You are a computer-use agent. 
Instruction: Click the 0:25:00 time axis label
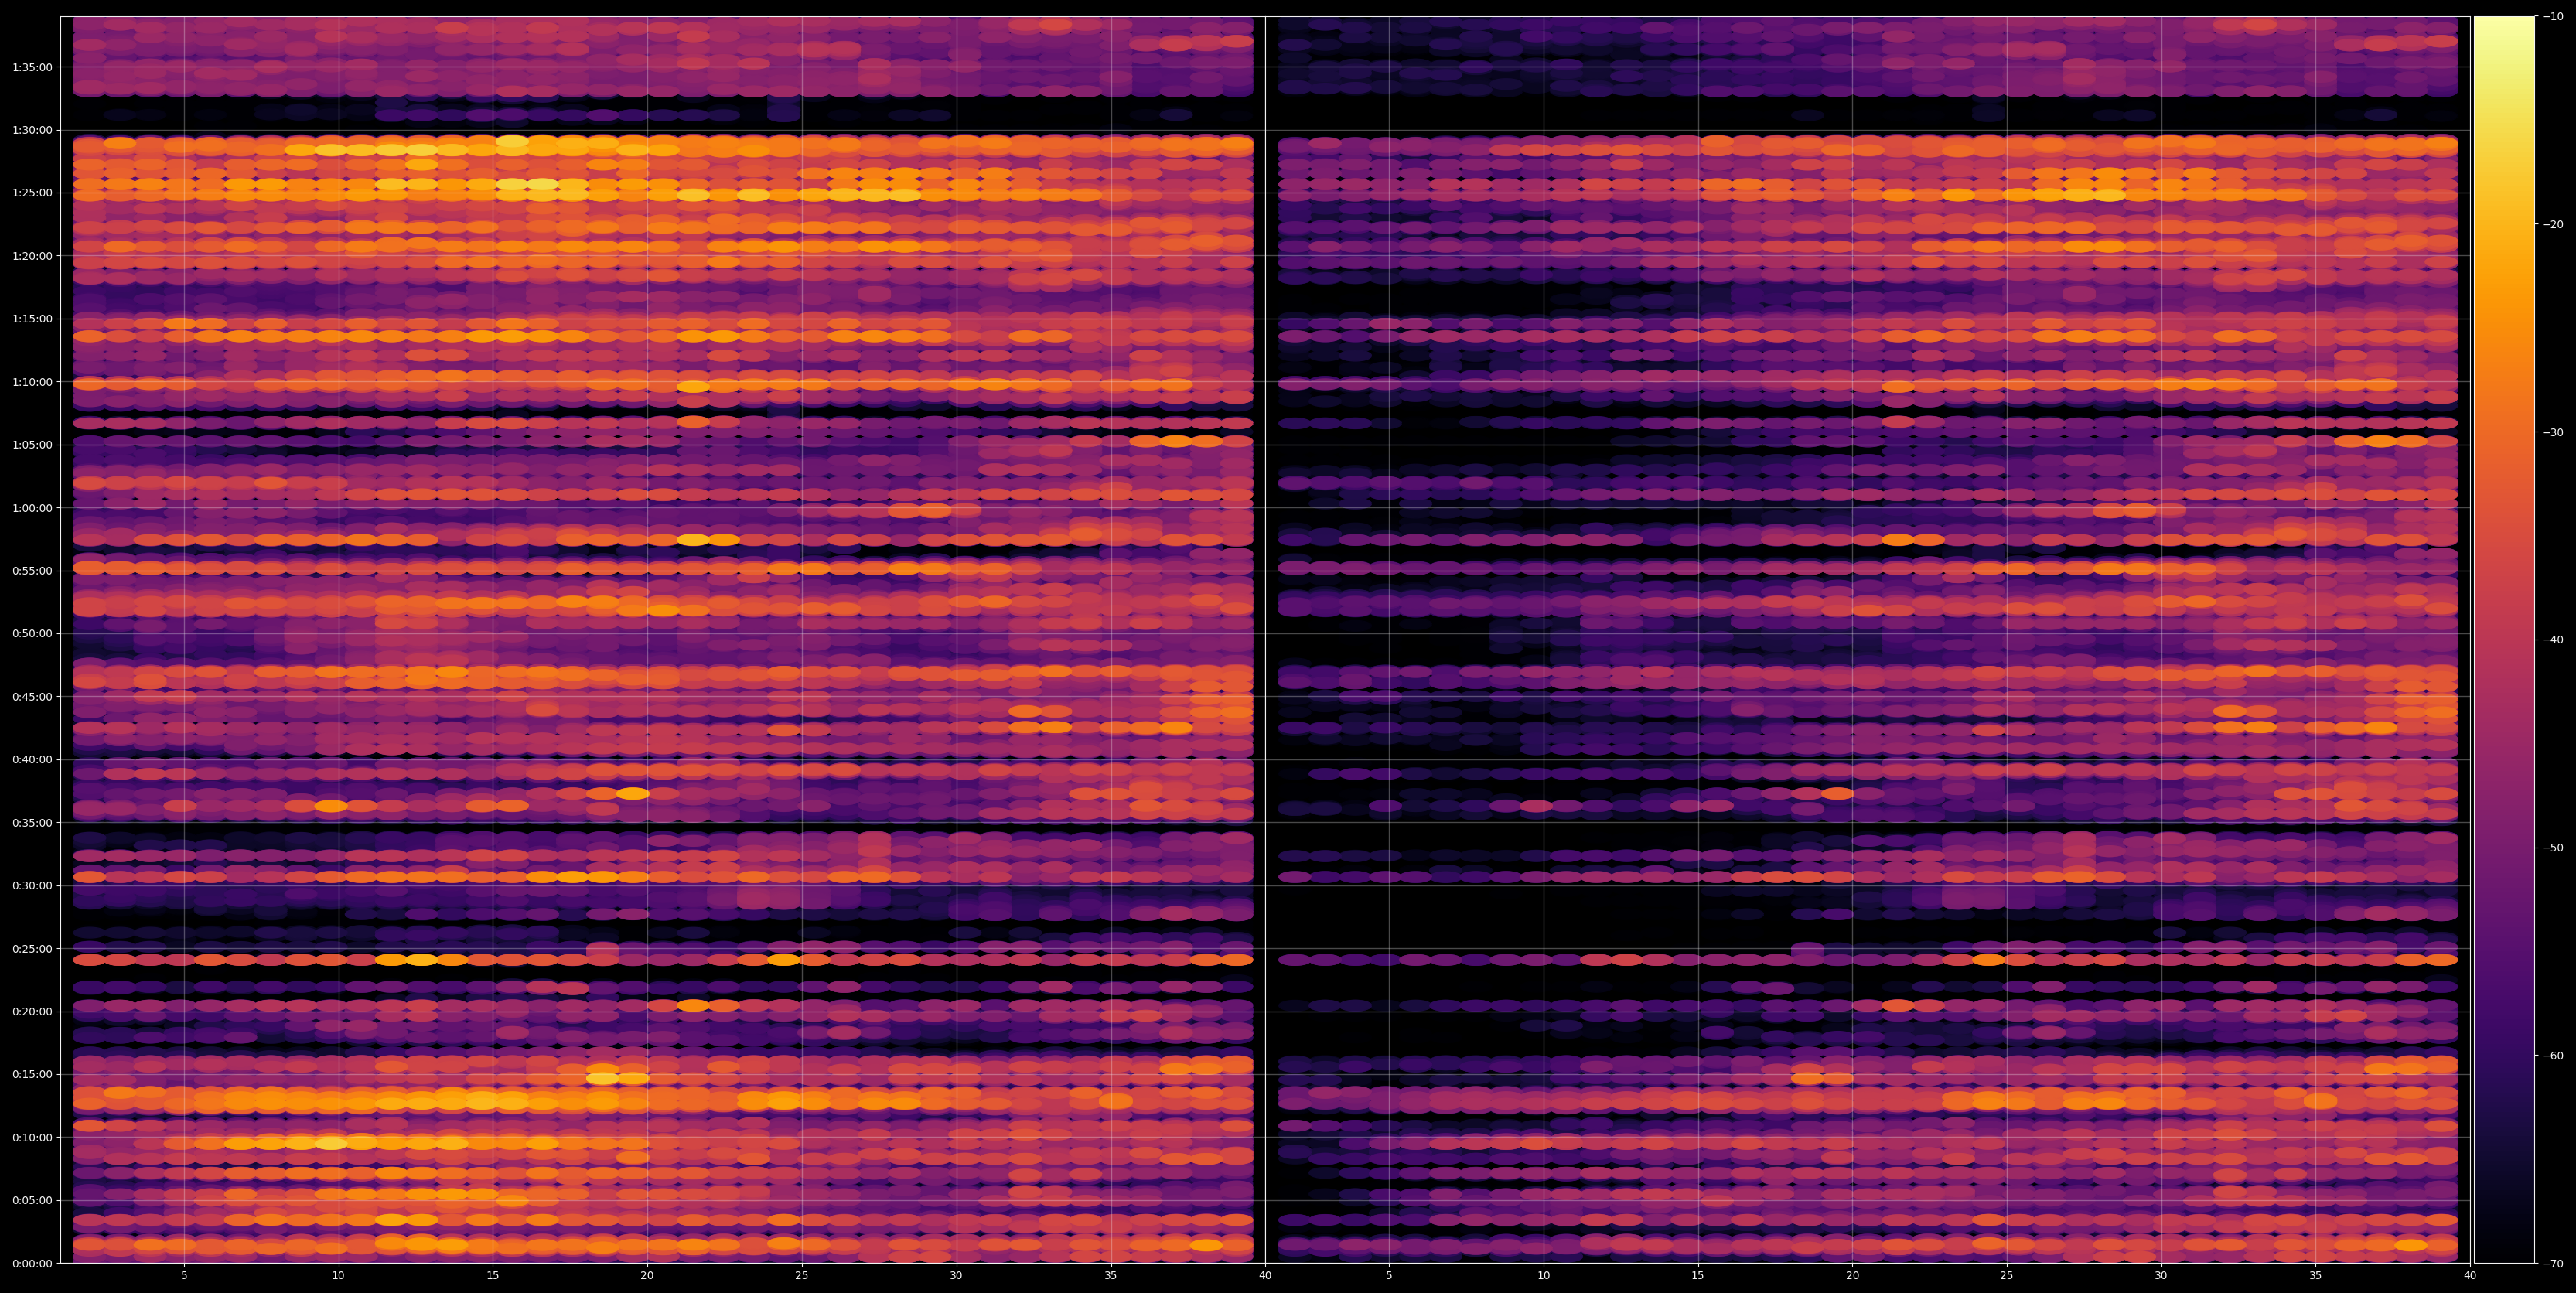point(32,948)
